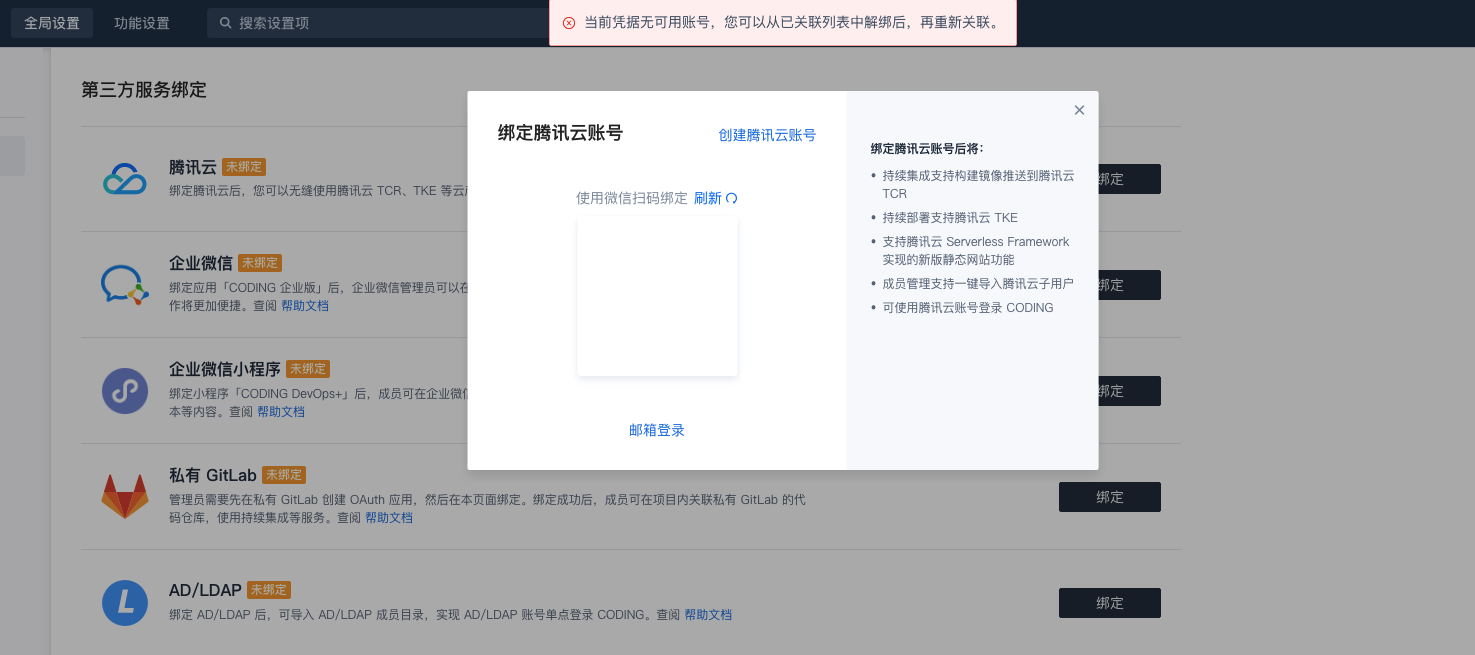Click the 第三方服务绑定 heading
1475x655 pixels.
(x=144, y=90)
